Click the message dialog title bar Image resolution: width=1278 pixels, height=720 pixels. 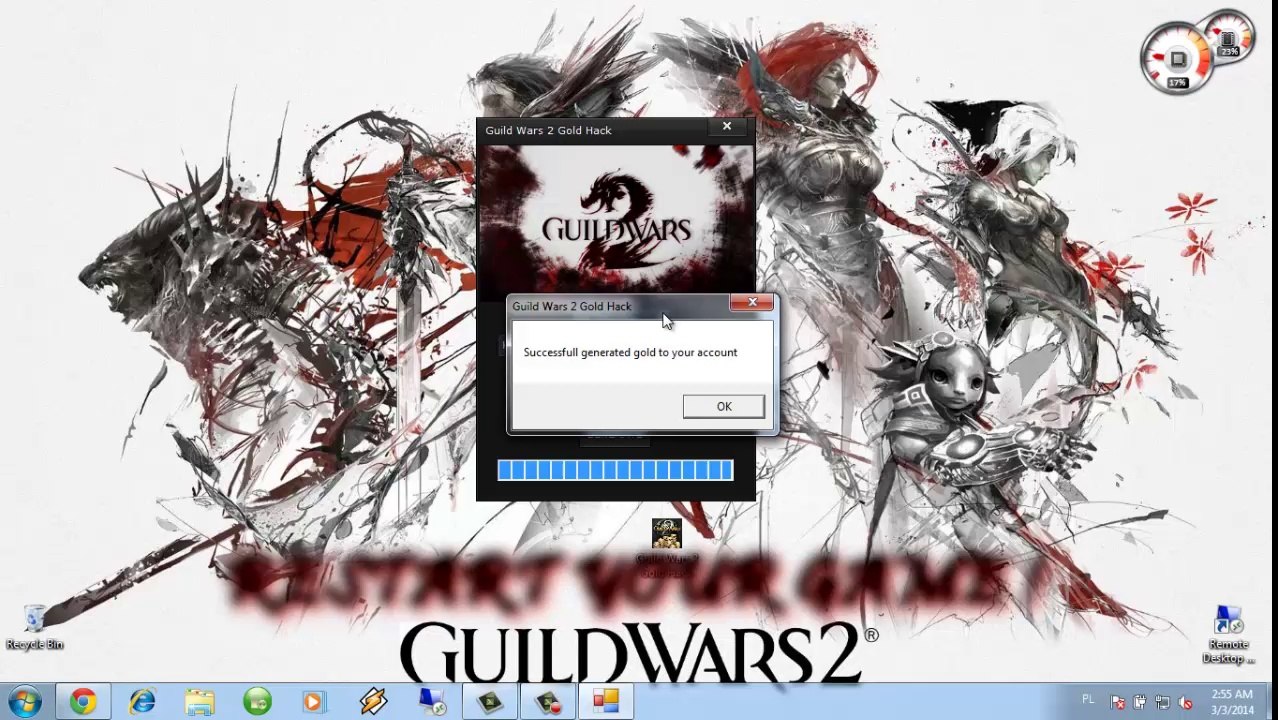tap(620, 306)
